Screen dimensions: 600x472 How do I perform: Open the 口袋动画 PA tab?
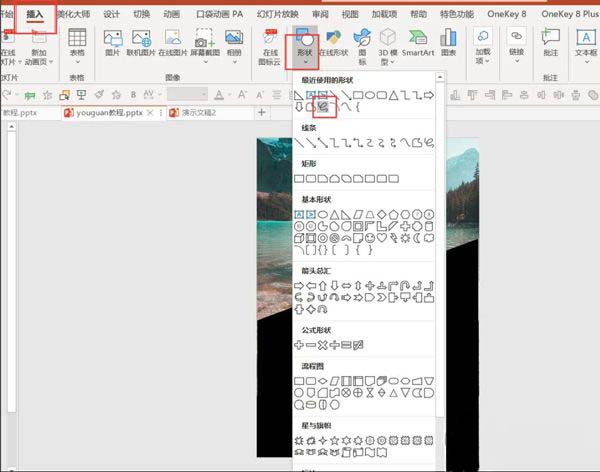[220, 15]
